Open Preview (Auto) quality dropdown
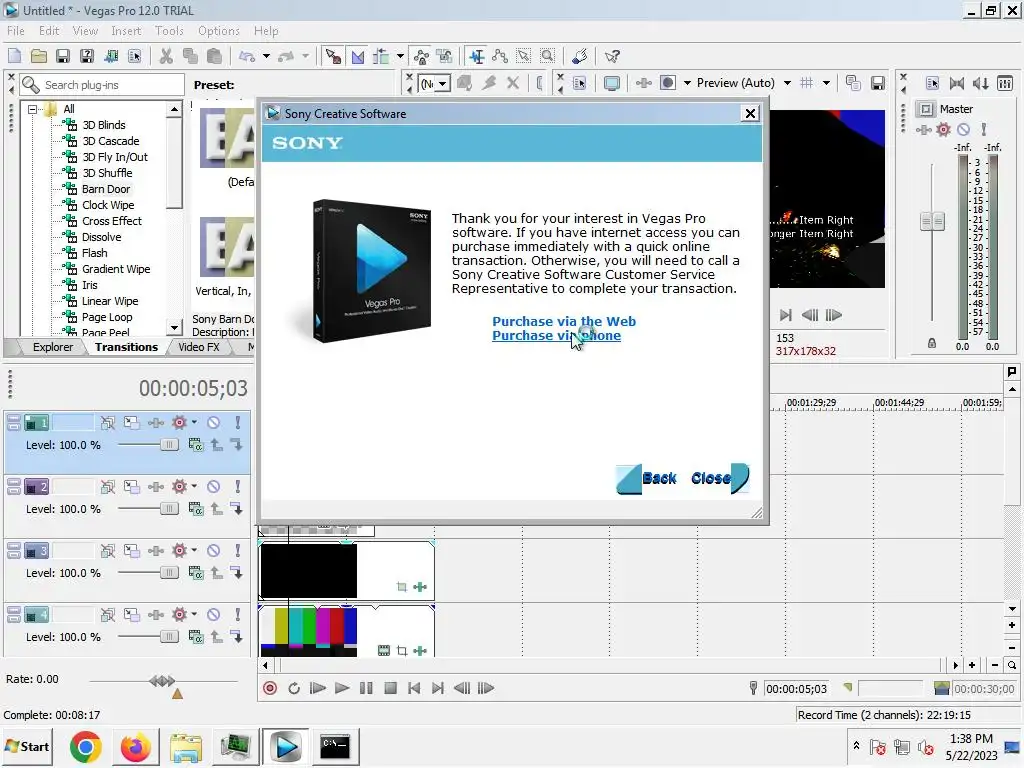Image resolution: width=1024 pixels, height=768 pixels. pos(787,83)
